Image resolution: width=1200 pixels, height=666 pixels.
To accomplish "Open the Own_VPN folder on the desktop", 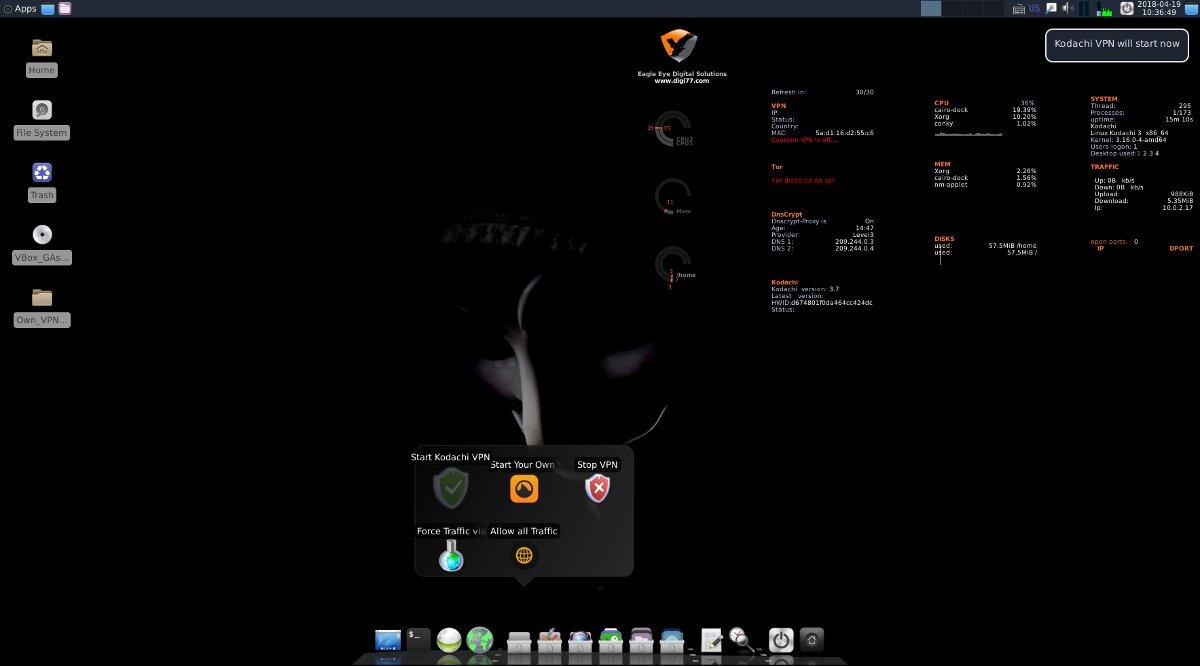I will (41, 297).
